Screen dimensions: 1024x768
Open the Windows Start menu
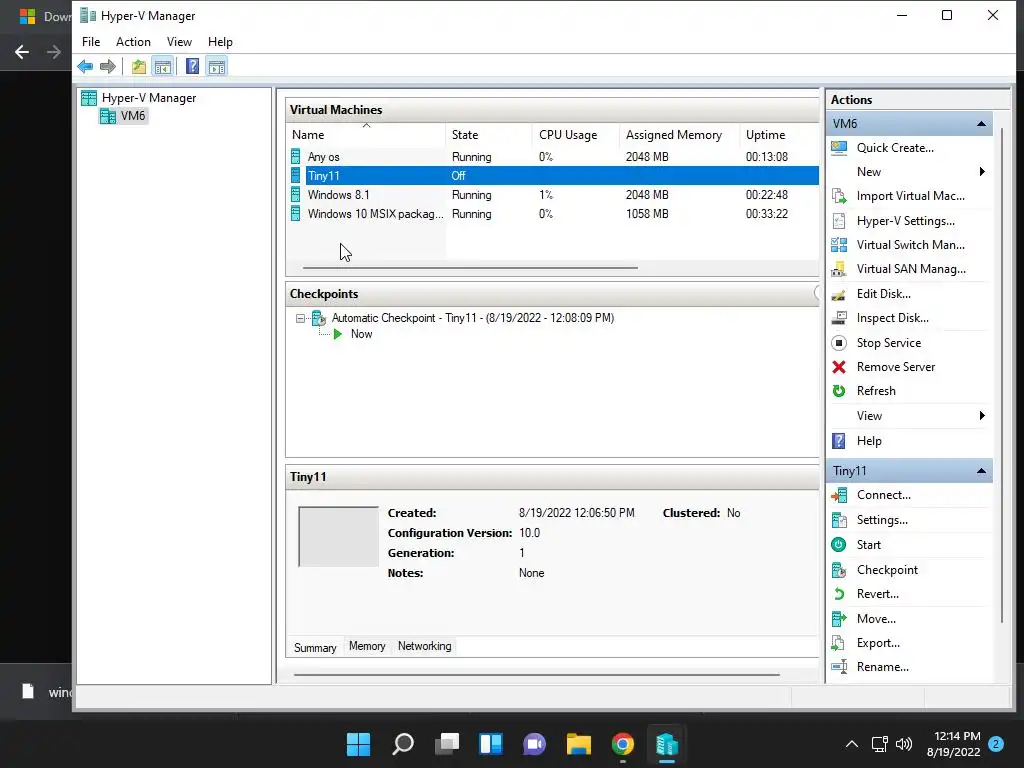[x=358, y=744]
